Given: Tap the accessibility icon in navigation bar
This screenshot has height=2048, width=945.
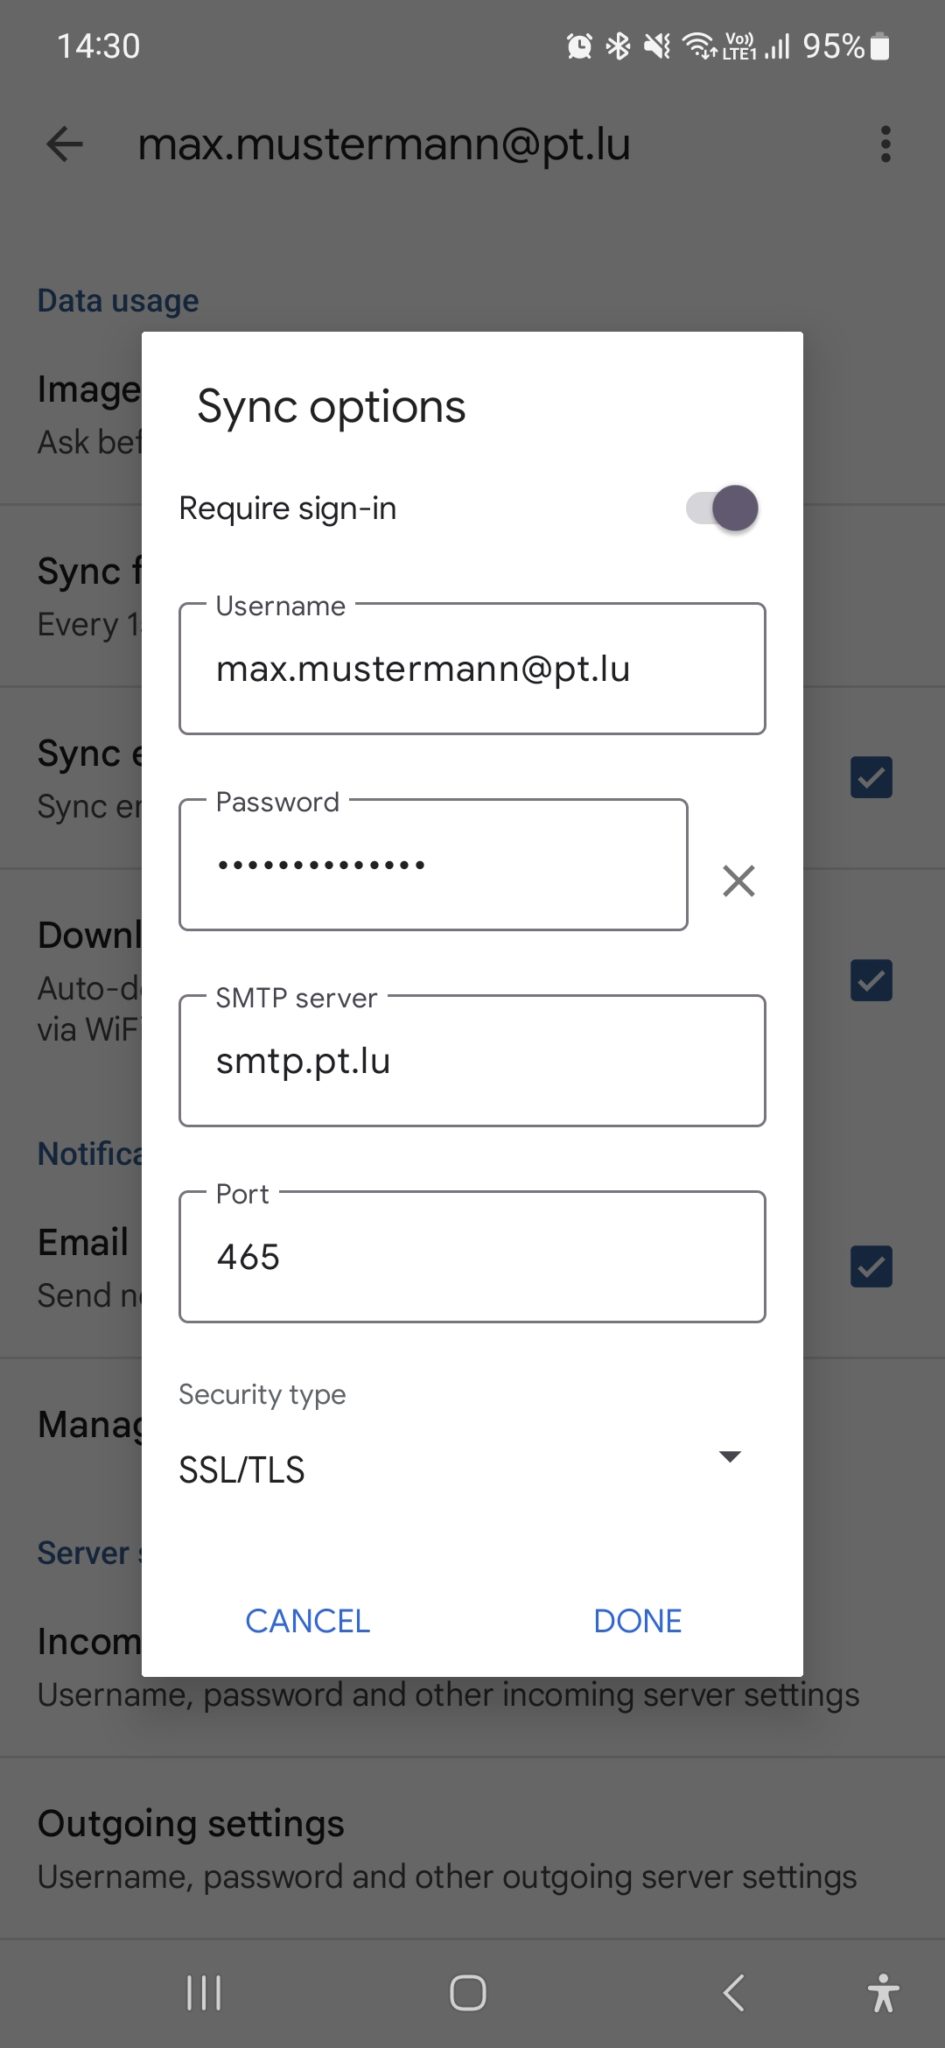Looking at the screenshot, I should point(884,1992).
